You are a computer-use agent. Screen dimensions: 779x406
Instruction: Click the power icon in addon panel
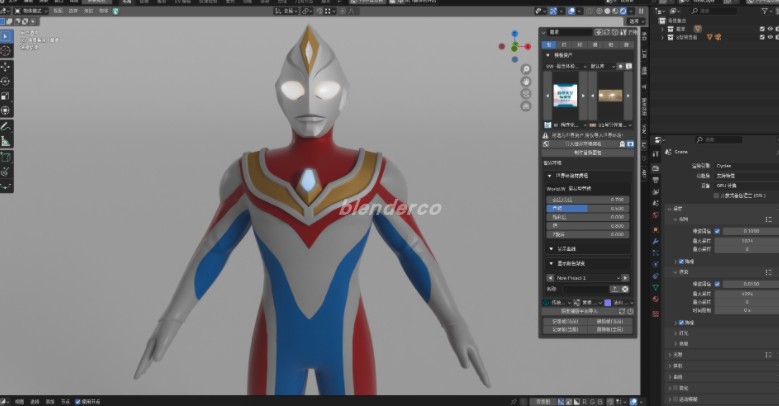[630, 312]
